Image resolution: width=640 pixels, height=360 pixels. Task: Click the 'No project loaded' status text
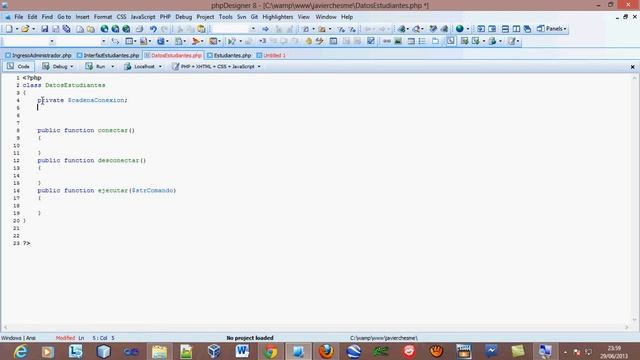pos(250,338)
